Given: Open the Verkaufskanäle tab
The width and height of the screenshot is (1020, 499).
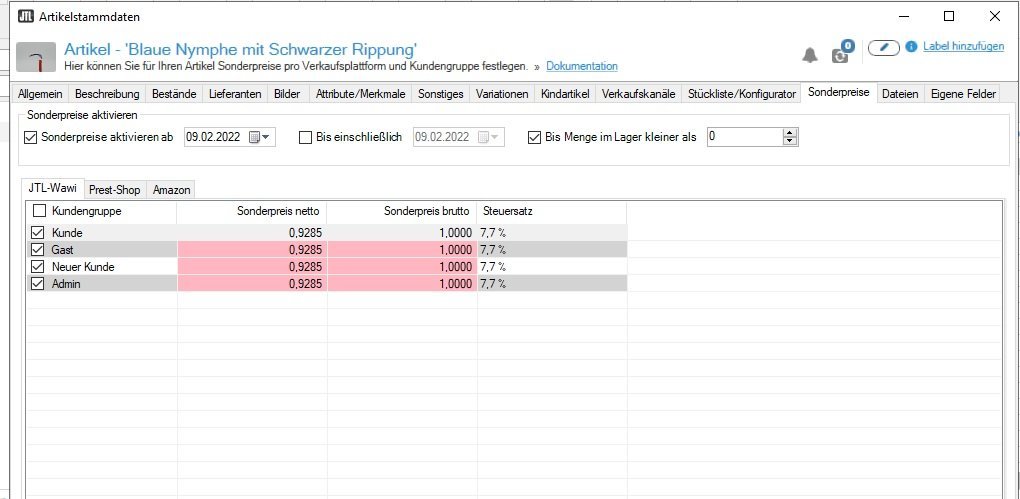Looking at the screenshot, I should click(x=639, y=94).
